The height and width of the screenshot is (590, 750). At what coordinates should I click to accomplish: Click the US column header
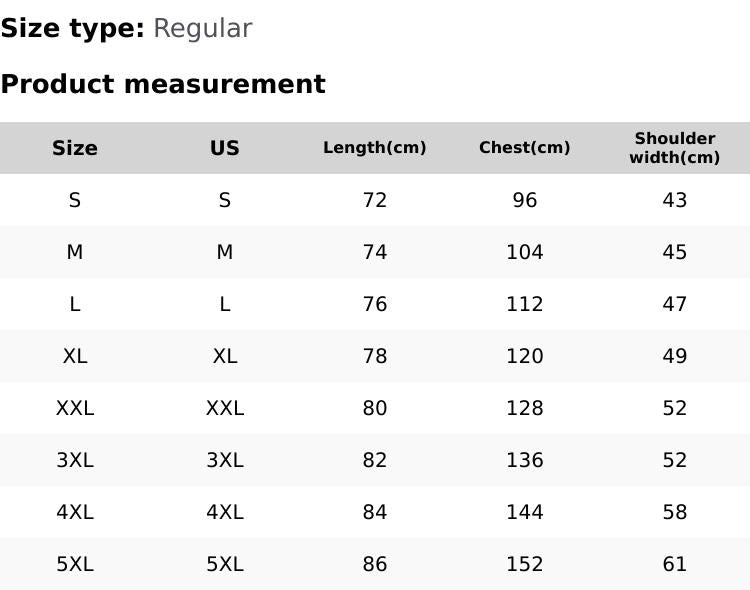(x=225, y=148)
